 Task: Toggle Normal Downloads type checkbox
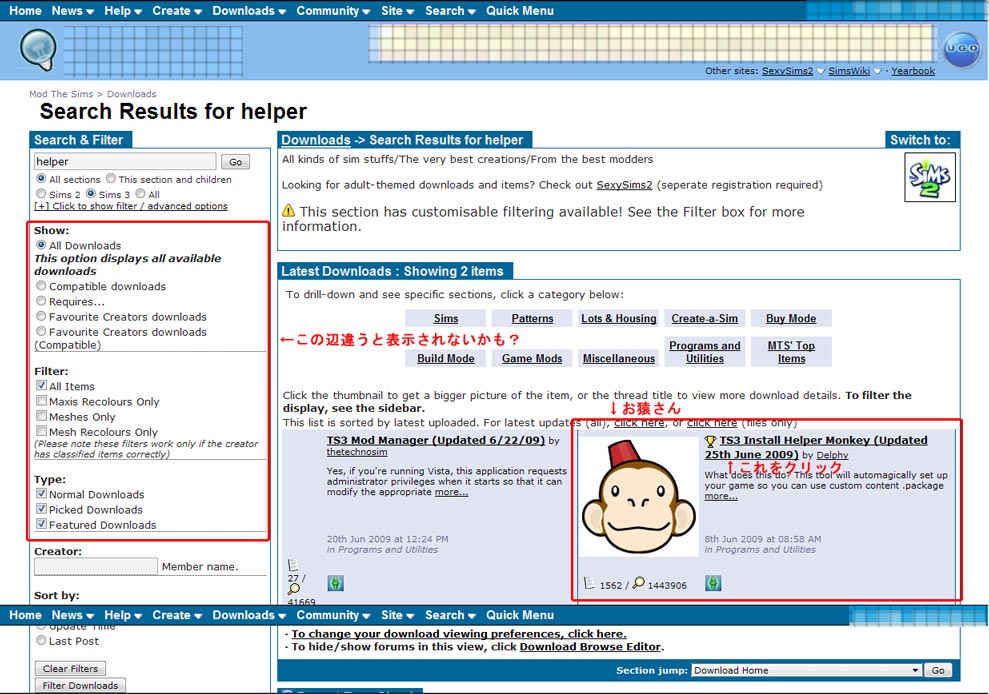click(x=41, y=493)
